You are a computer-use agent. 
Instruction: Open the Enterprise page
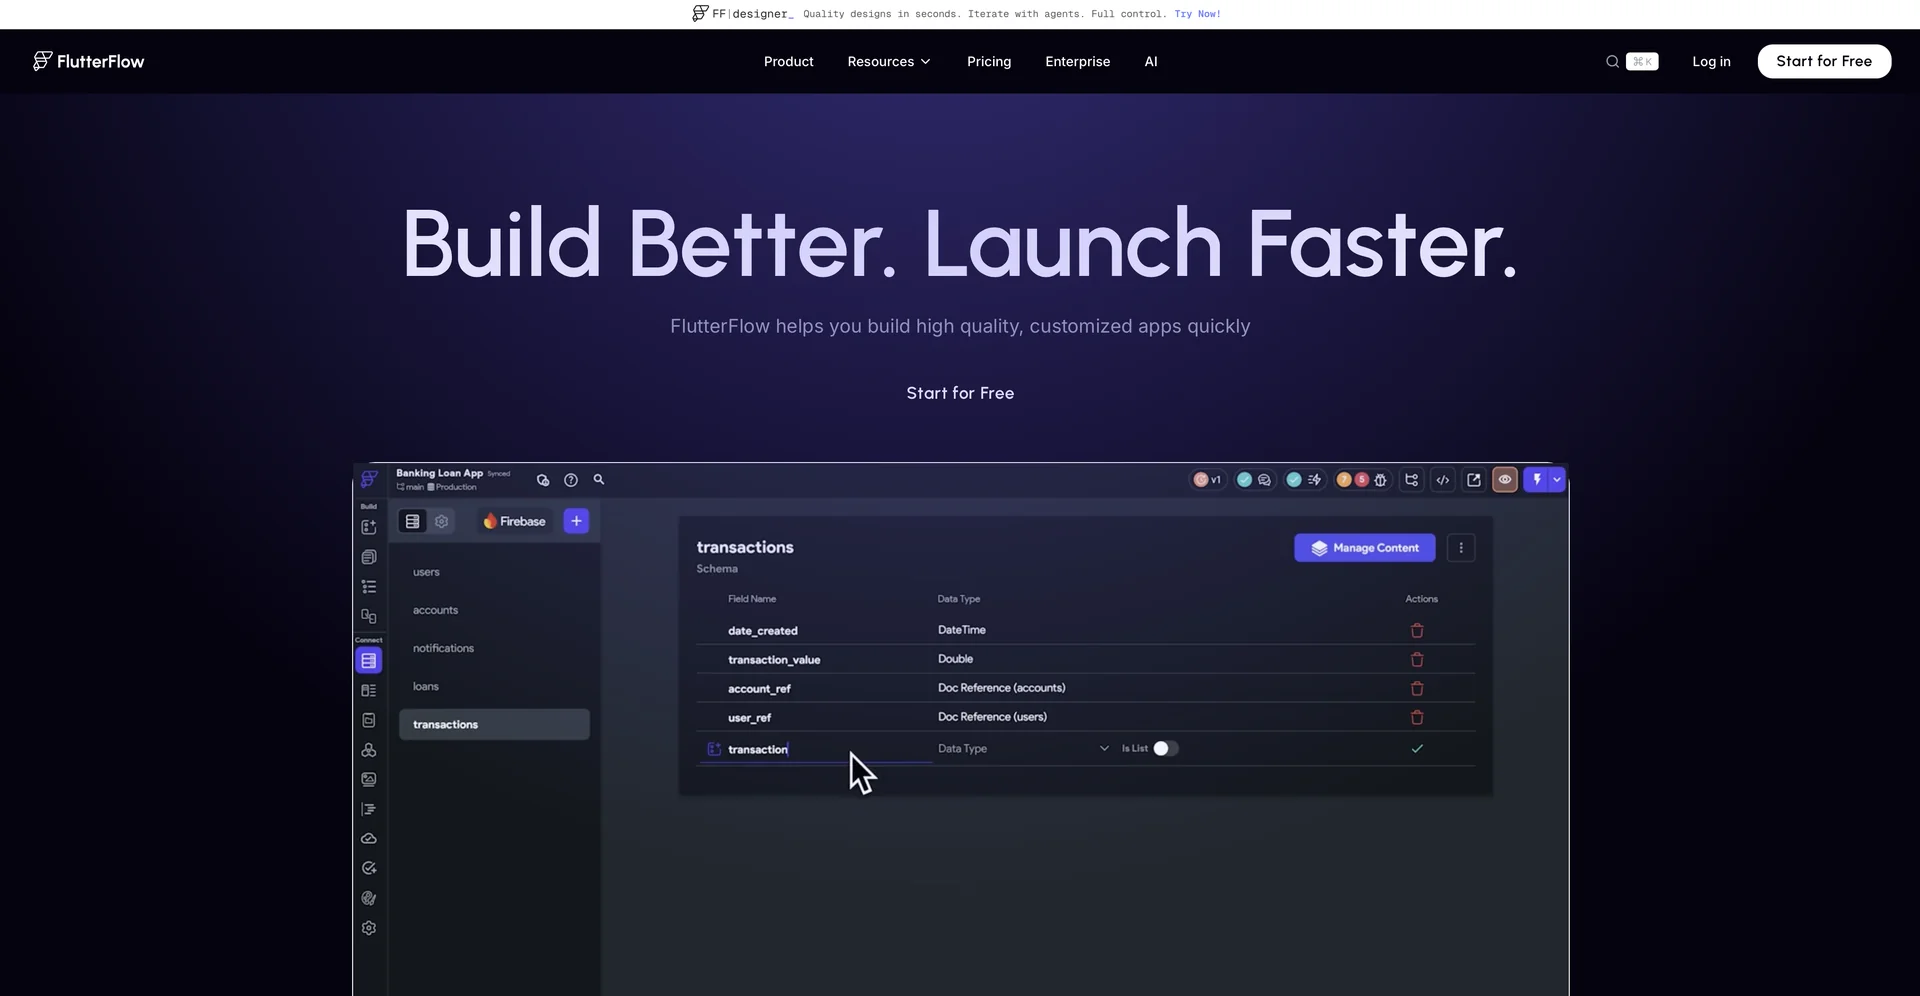click(1077, 61)
